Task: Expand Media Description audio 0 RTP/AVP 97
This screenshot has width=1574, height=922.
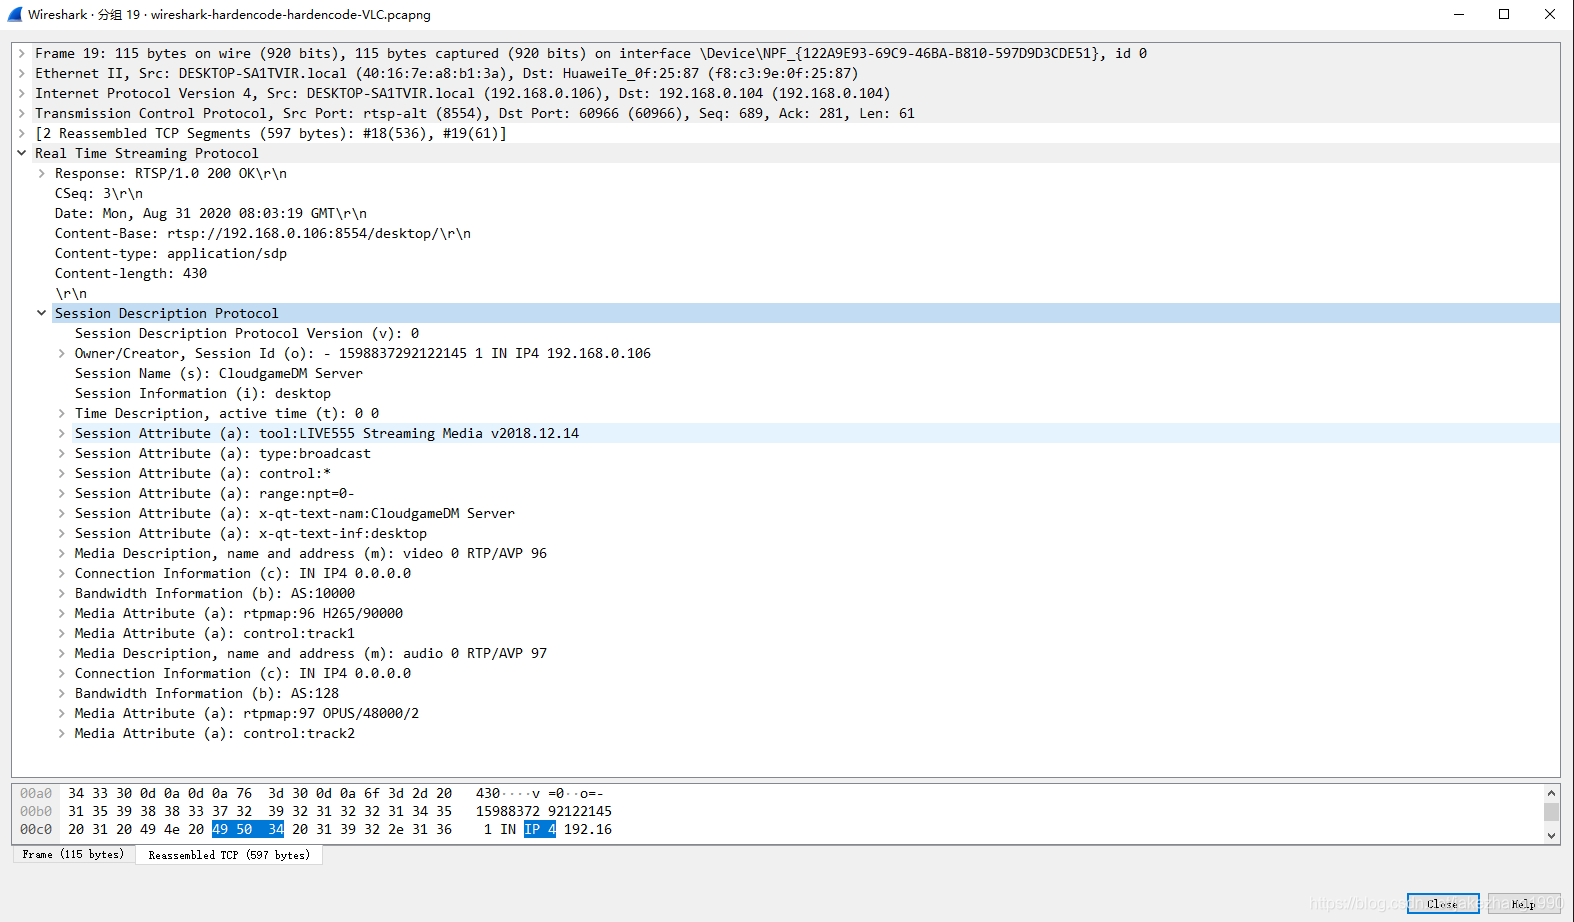Action: pos(62,653)
